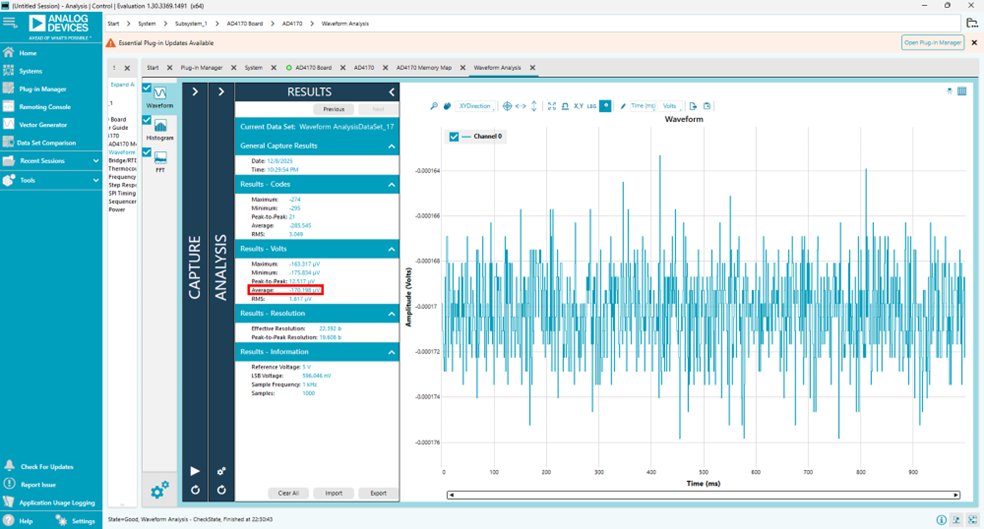The height and width of the screenshot is (529, 984).
Task: Switch to the AD4170 Memory Map tab
Action: pyautogui.click(x=423, y=68)
